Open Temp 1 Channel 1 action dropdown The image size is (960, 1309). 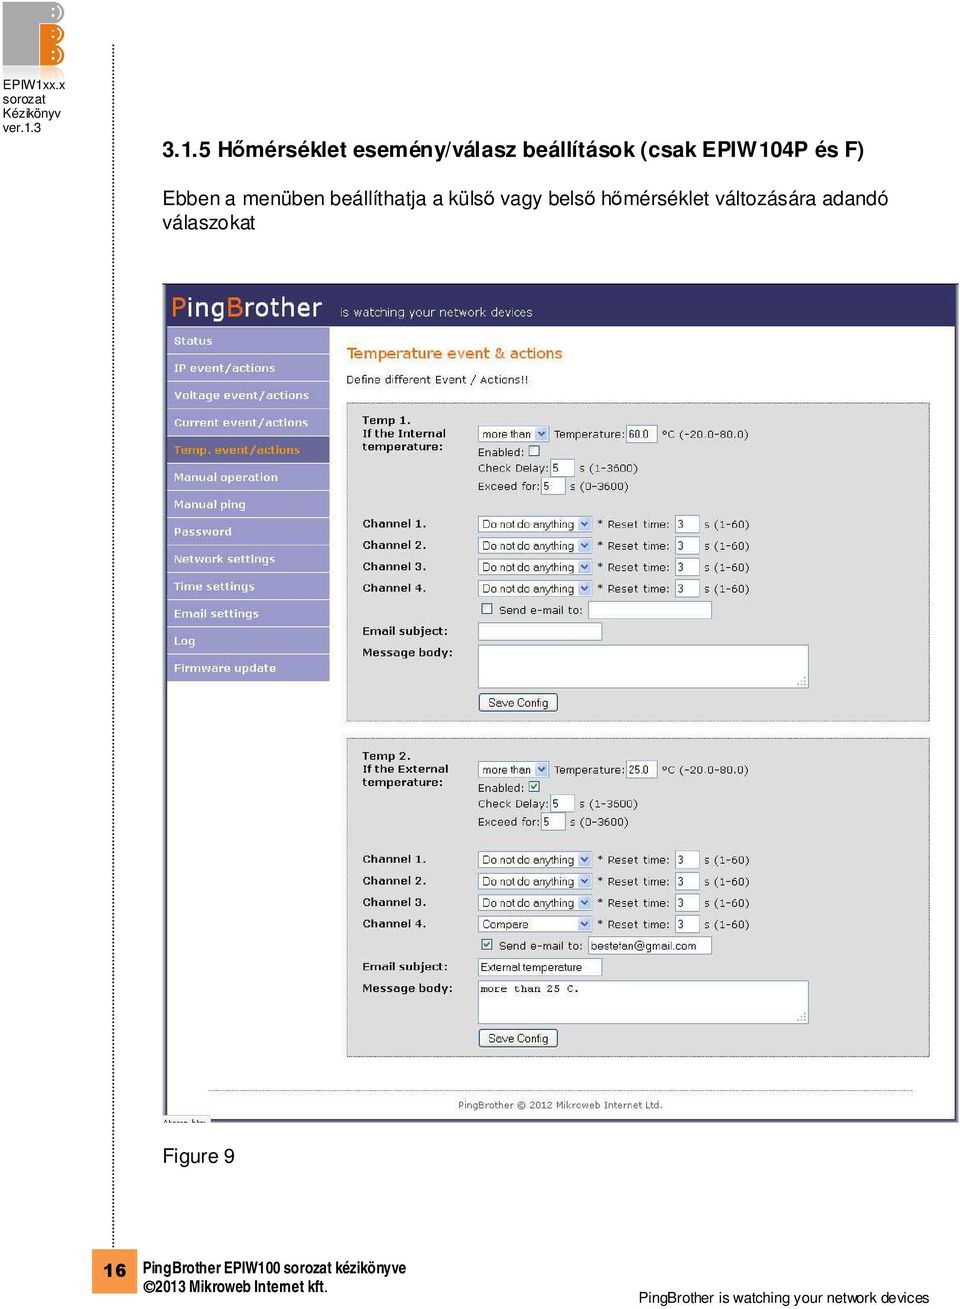[x=535, y=524]
